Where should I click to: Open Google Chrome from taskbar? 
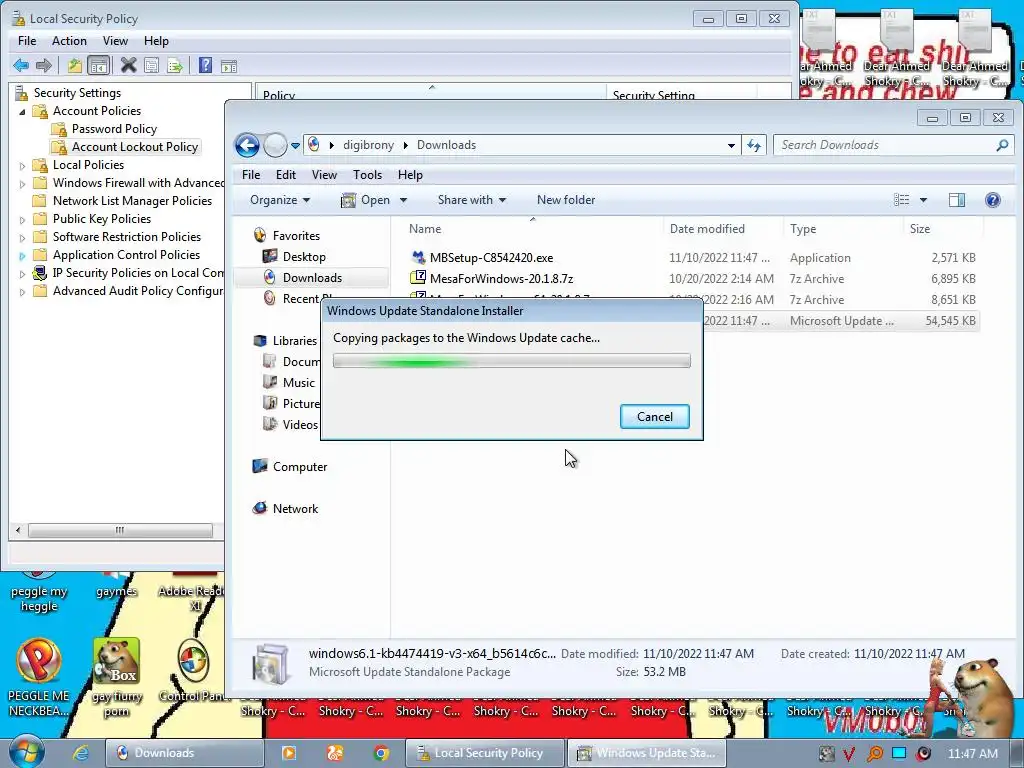point(381,753)
